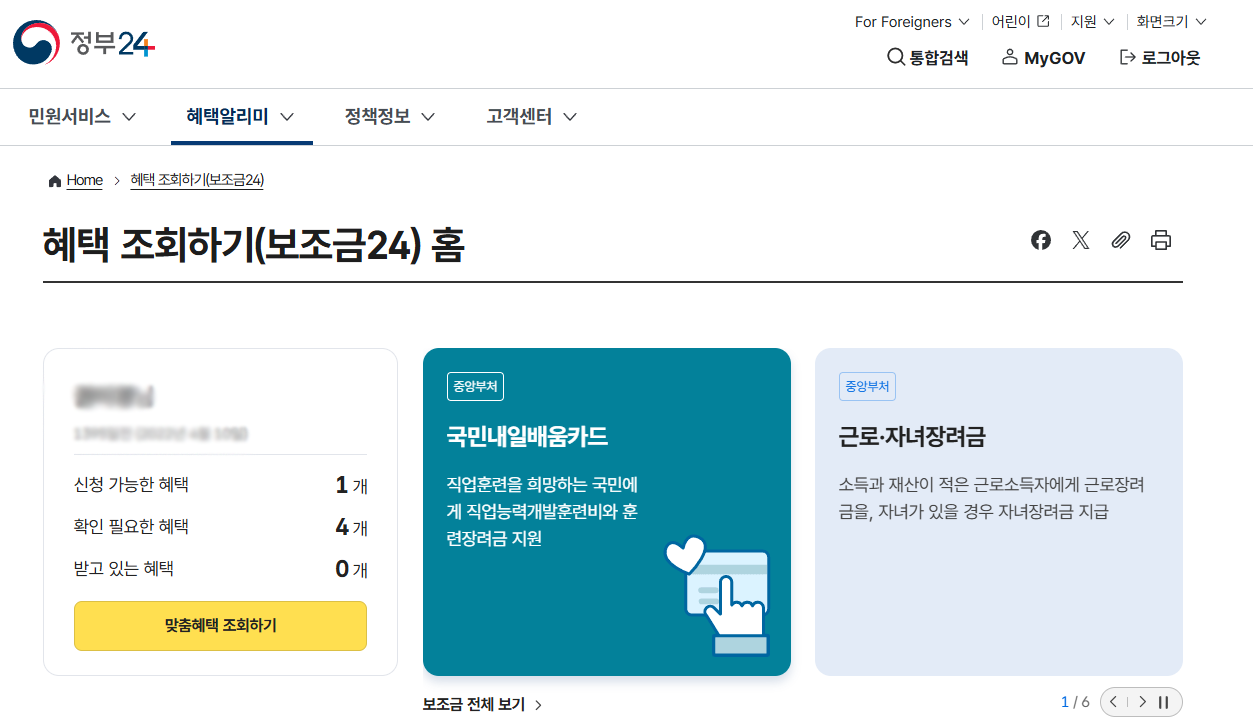The height and width of the screenshot is (722, 1253).
Task: Open 혜택알리미 menu
Action: pos(240,116)
